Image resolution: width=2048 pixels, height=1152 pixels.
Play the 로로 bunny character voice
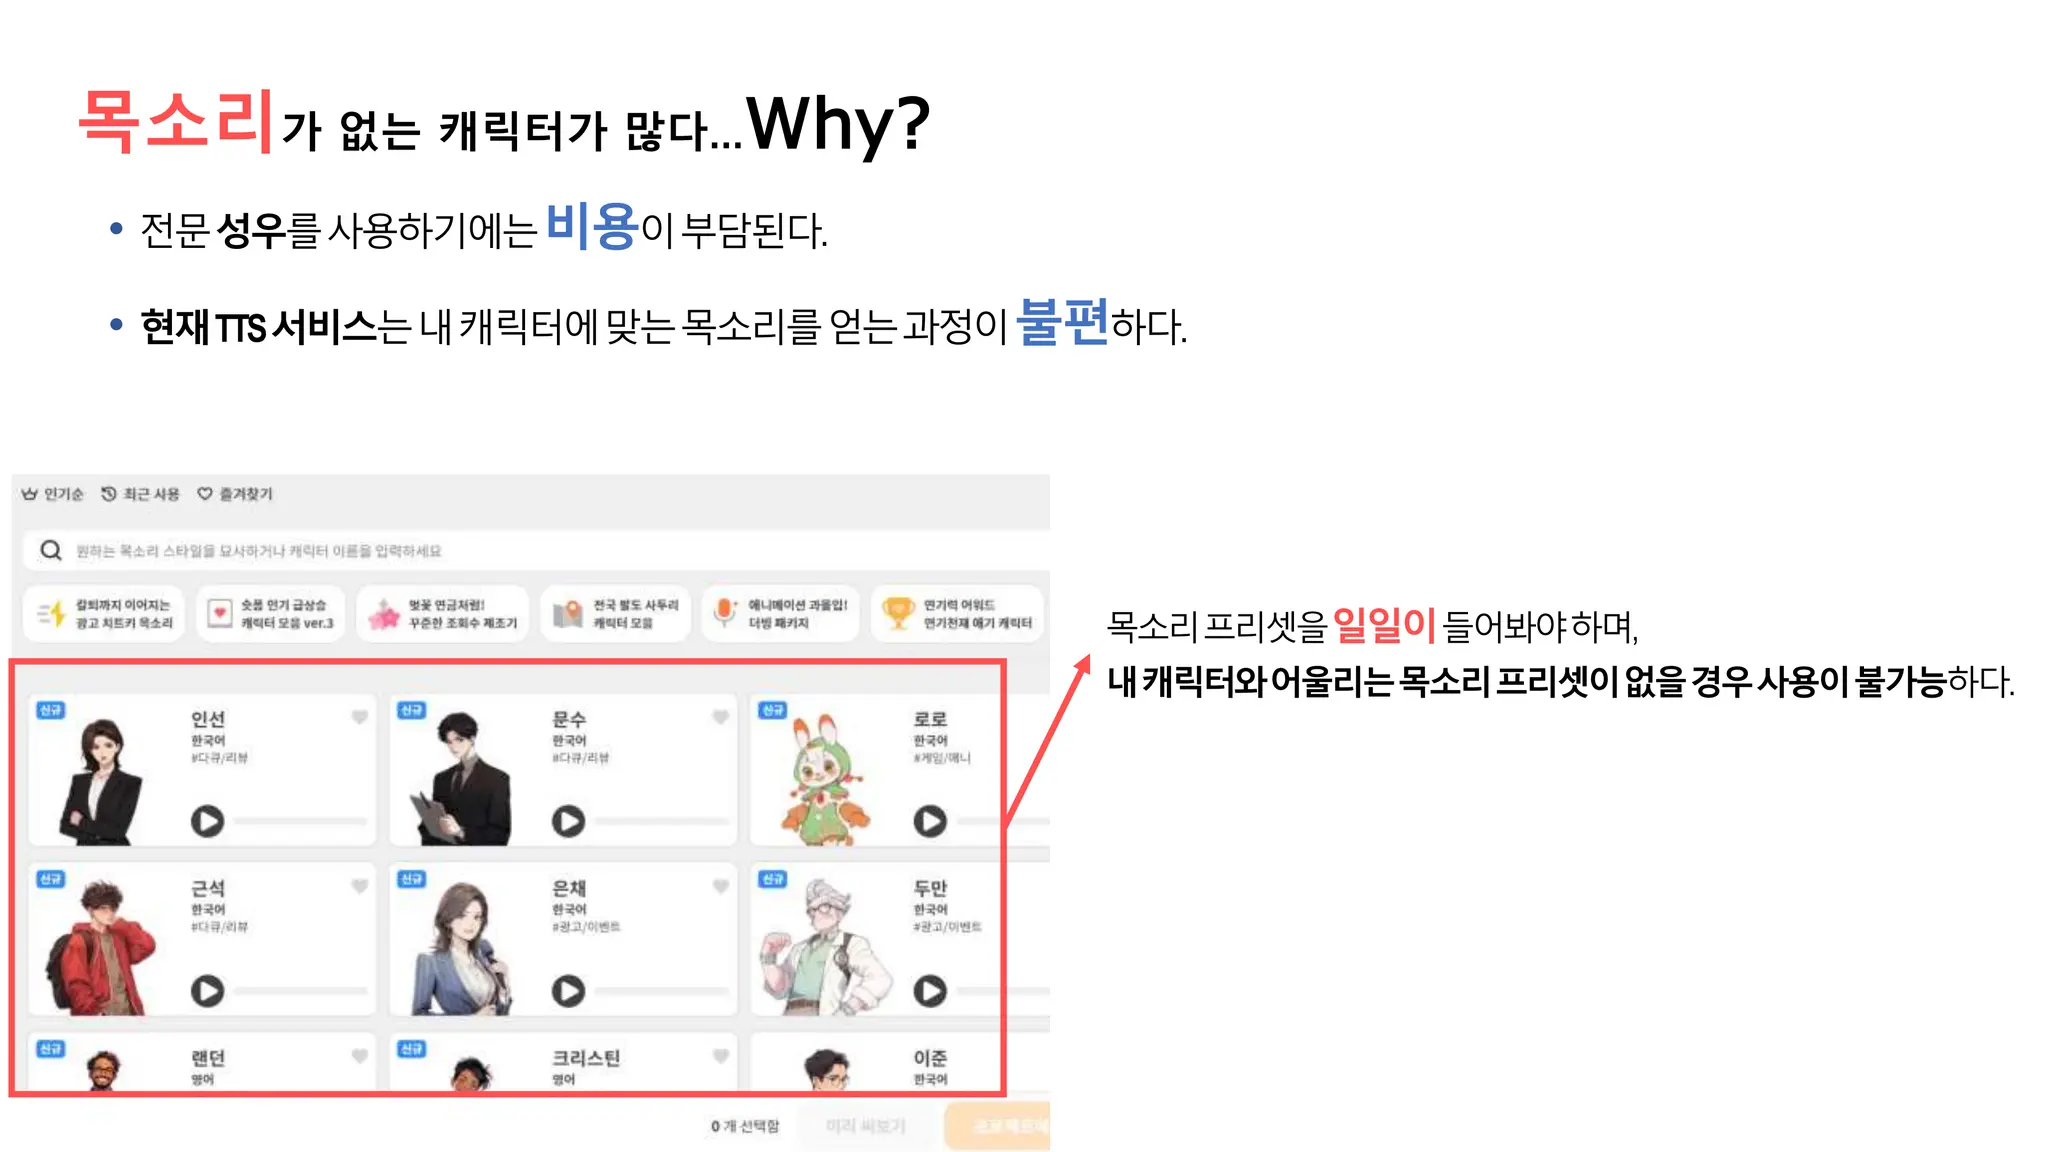pos(929,821)
